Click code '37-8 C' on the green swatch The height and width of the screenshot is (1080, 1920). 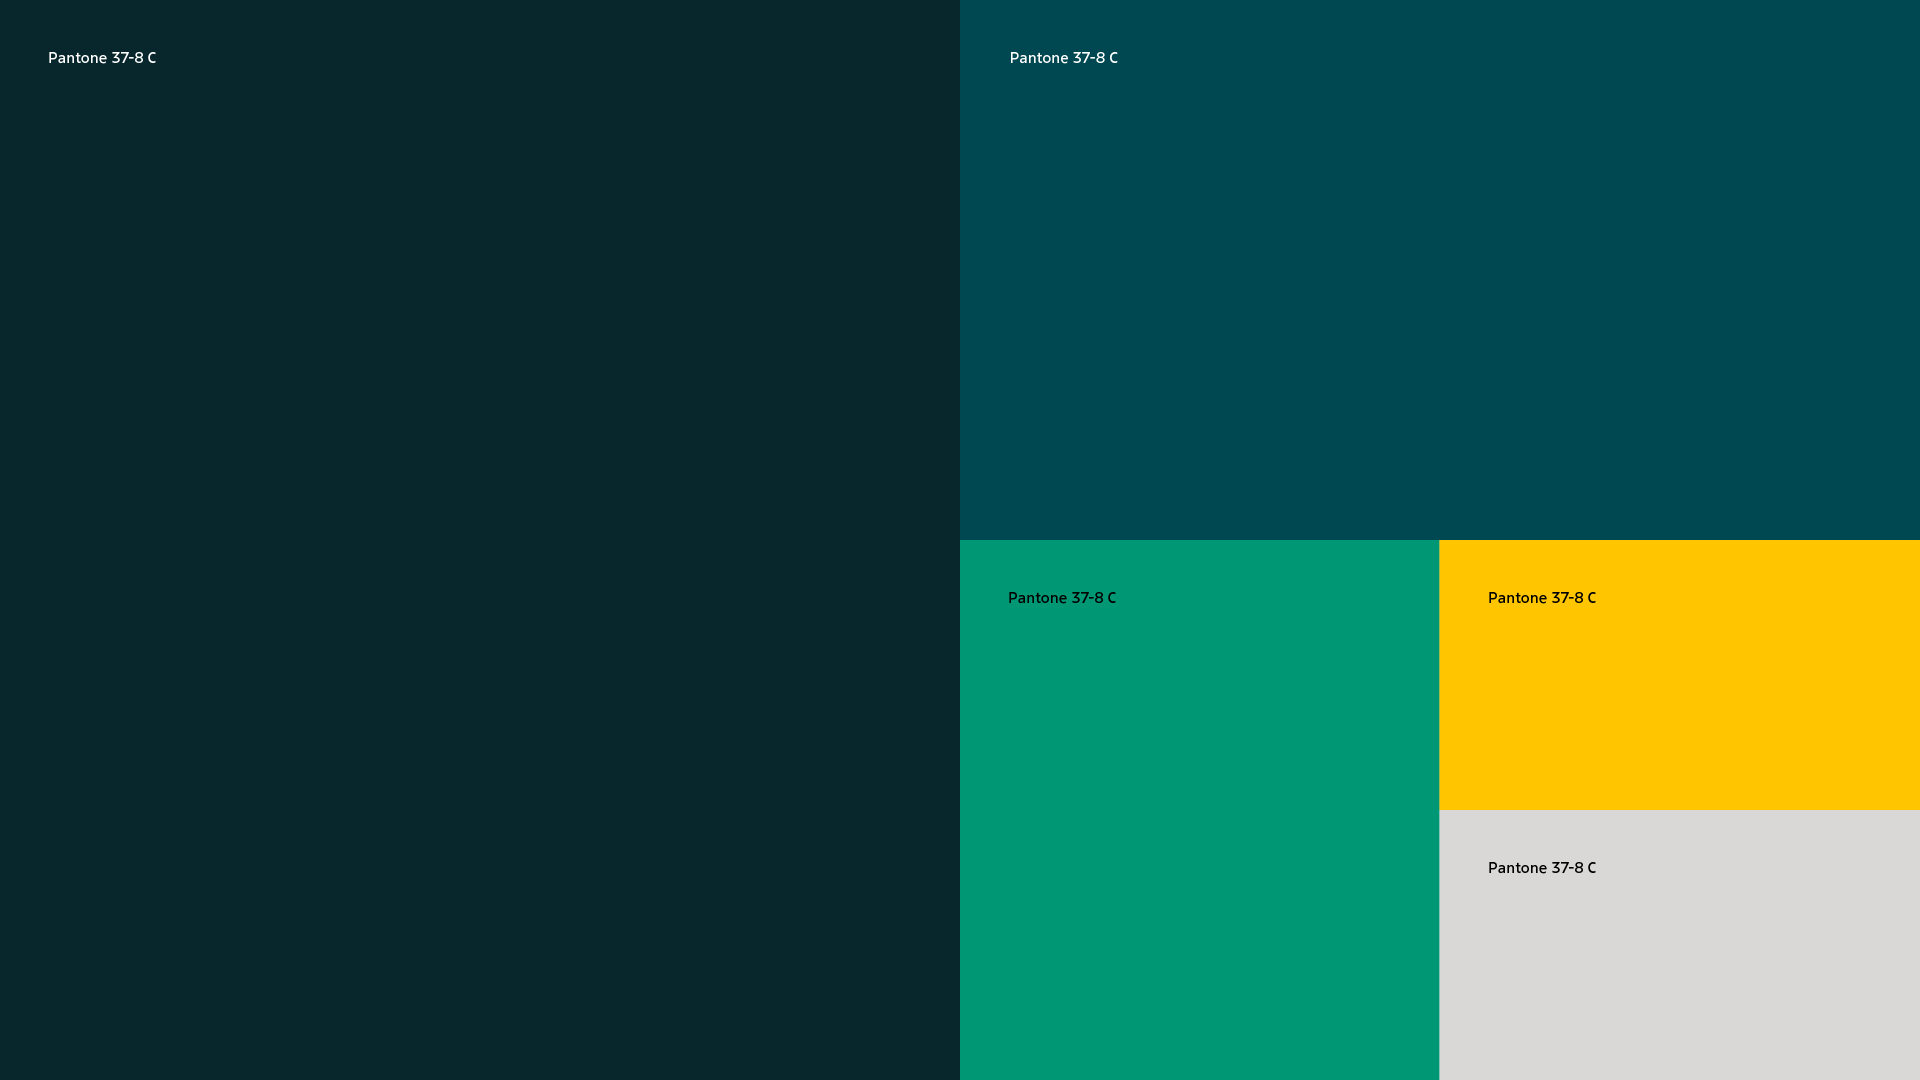pyautogui.click(x=1094, y=598)
